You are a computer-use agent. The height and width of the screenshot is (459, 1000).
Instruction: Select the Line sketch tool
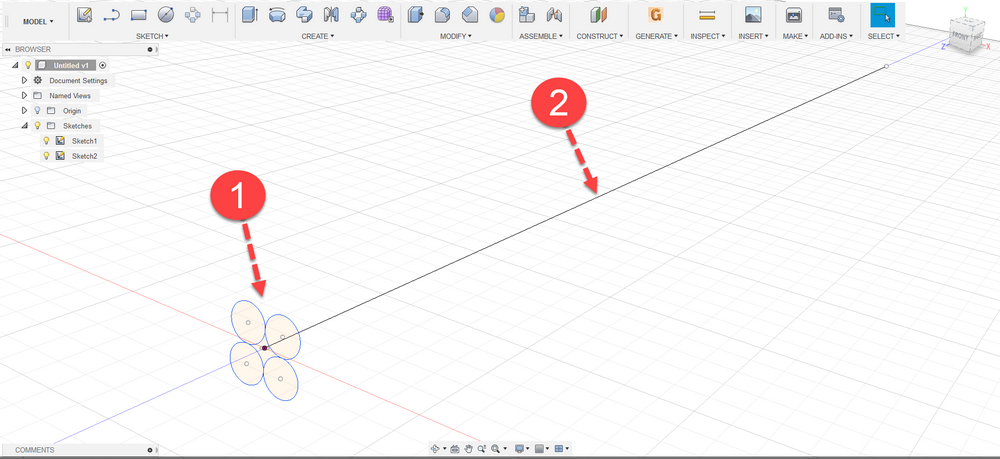(x=112, y=14)
